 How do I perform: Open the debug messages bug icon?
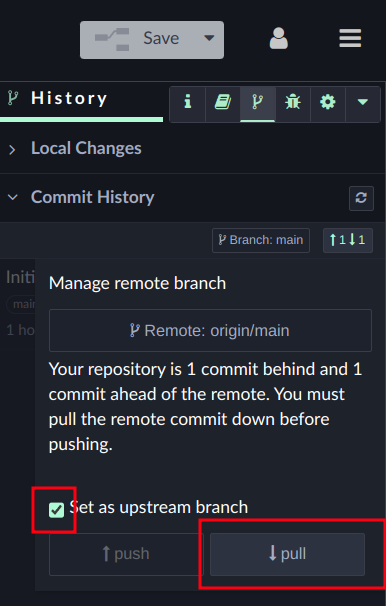[x=292, y=102]
